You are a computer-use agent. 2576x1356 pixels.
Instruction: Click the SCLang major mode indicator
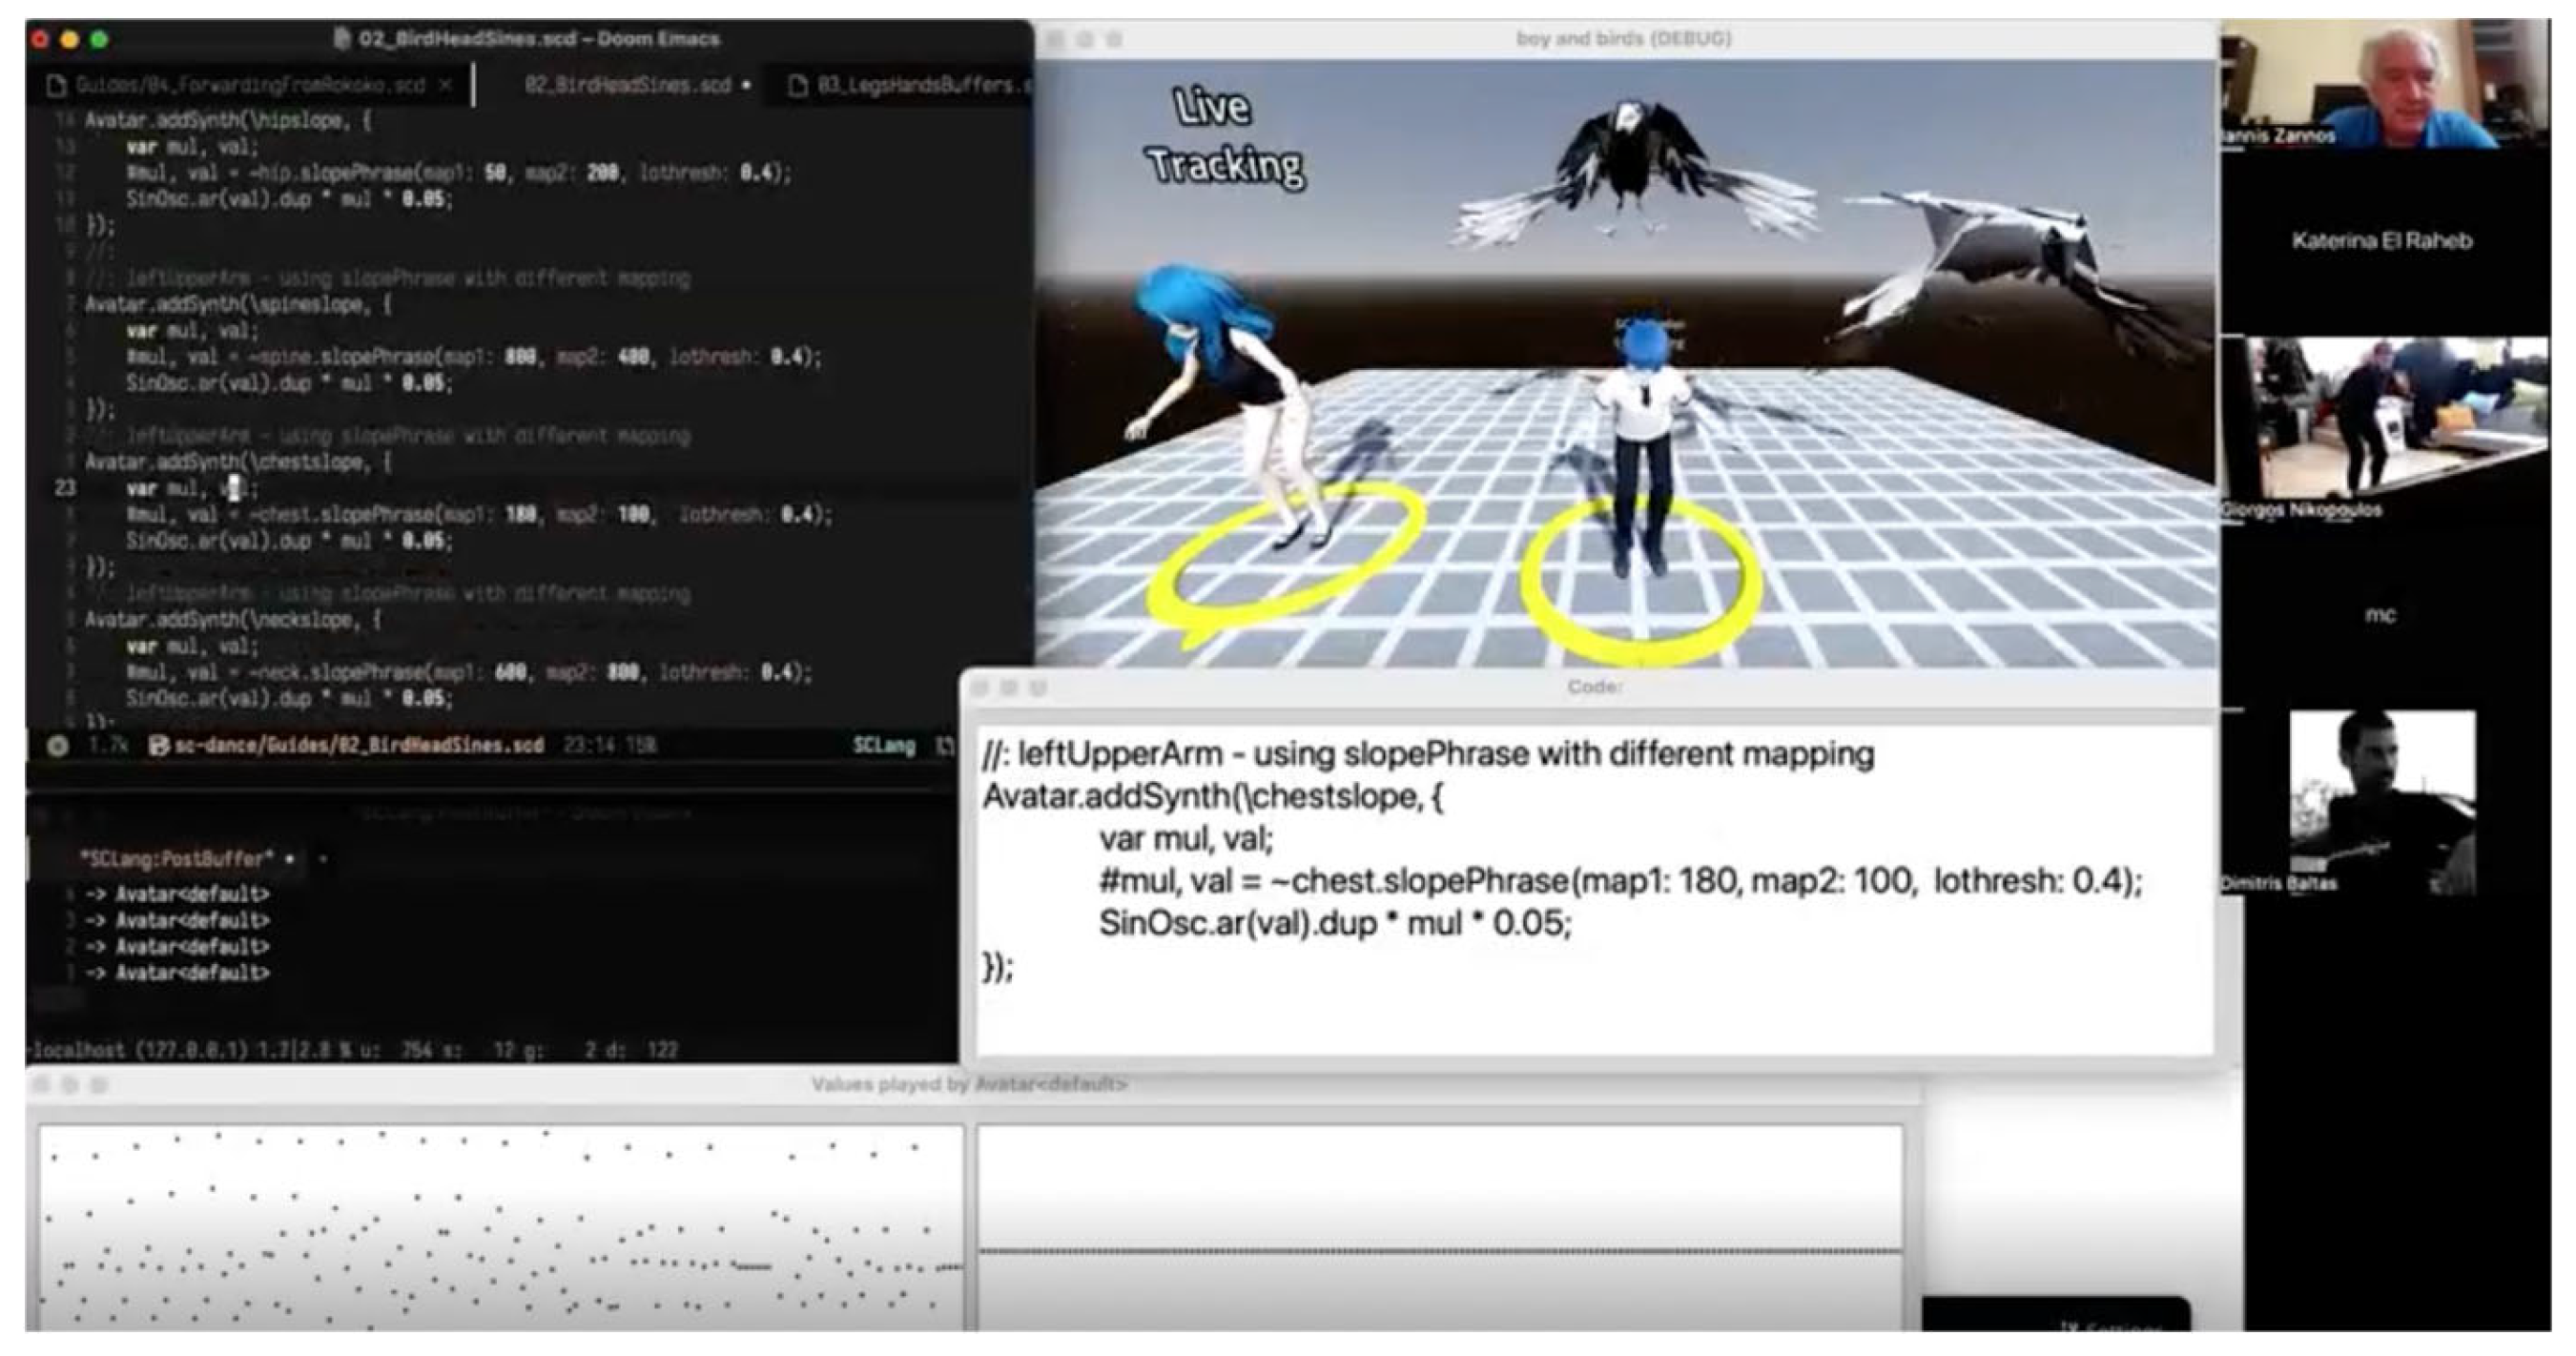click(883, 746)
